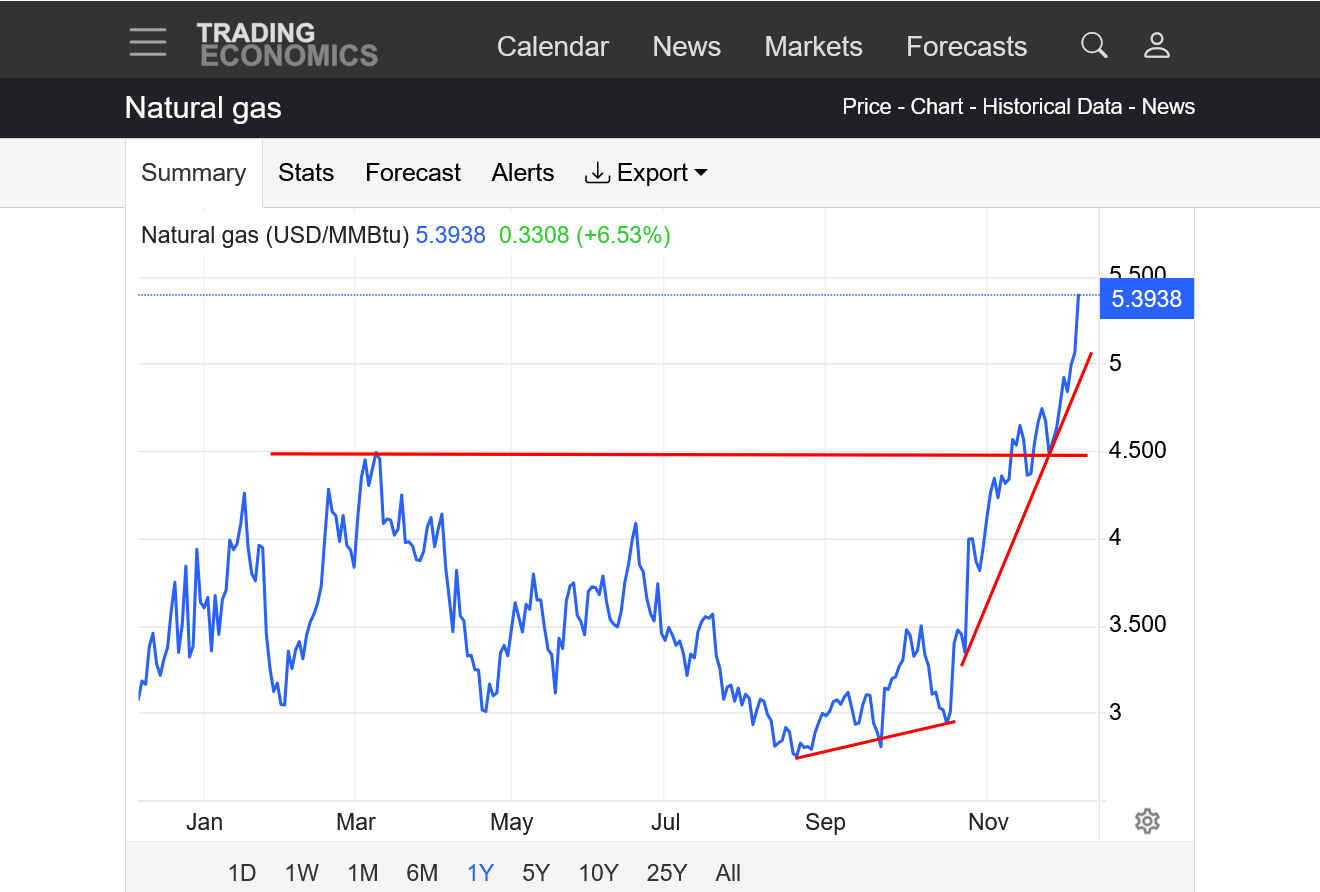Click the Trading Economics logo
This screenshot has height=892, width=1320.
pos(286,45)
